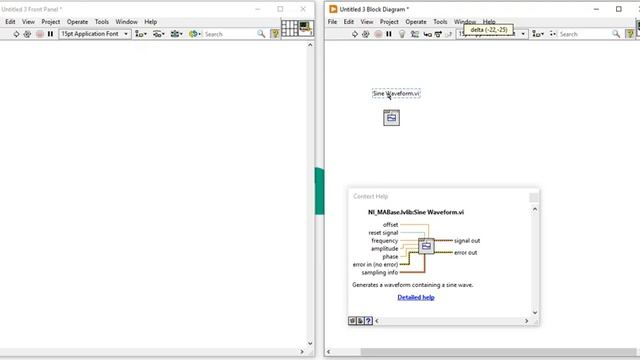Close the Context Help window

[x=534, y=198]
